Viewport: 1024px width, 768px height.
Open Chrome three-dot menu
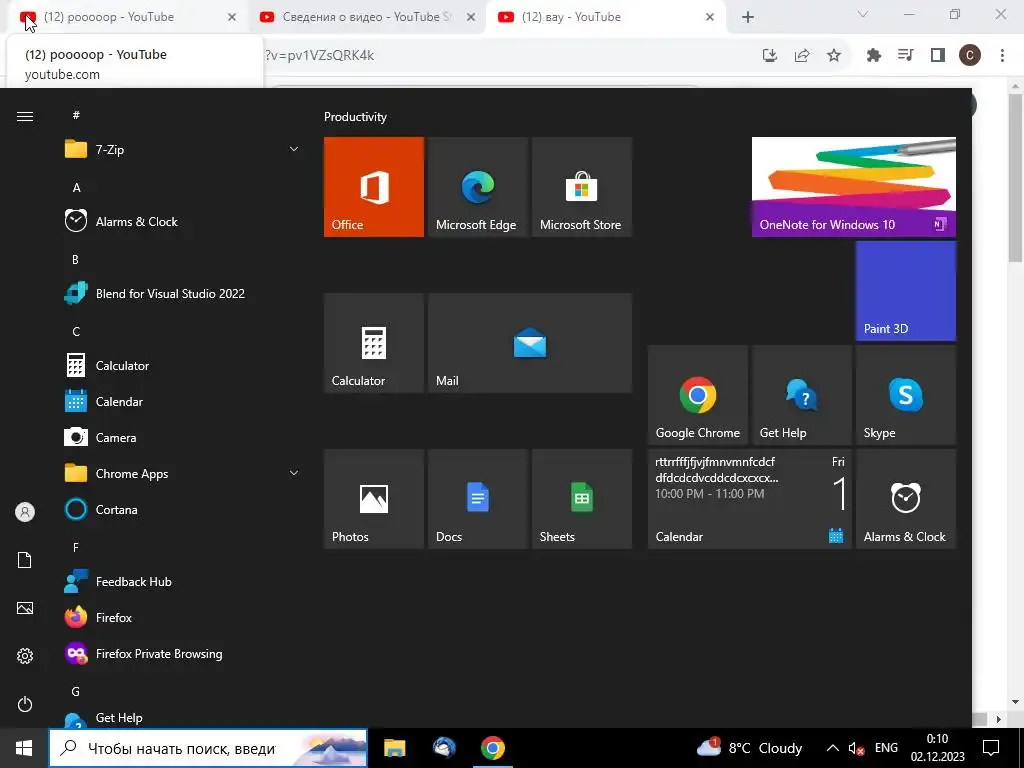point(1002,56)
